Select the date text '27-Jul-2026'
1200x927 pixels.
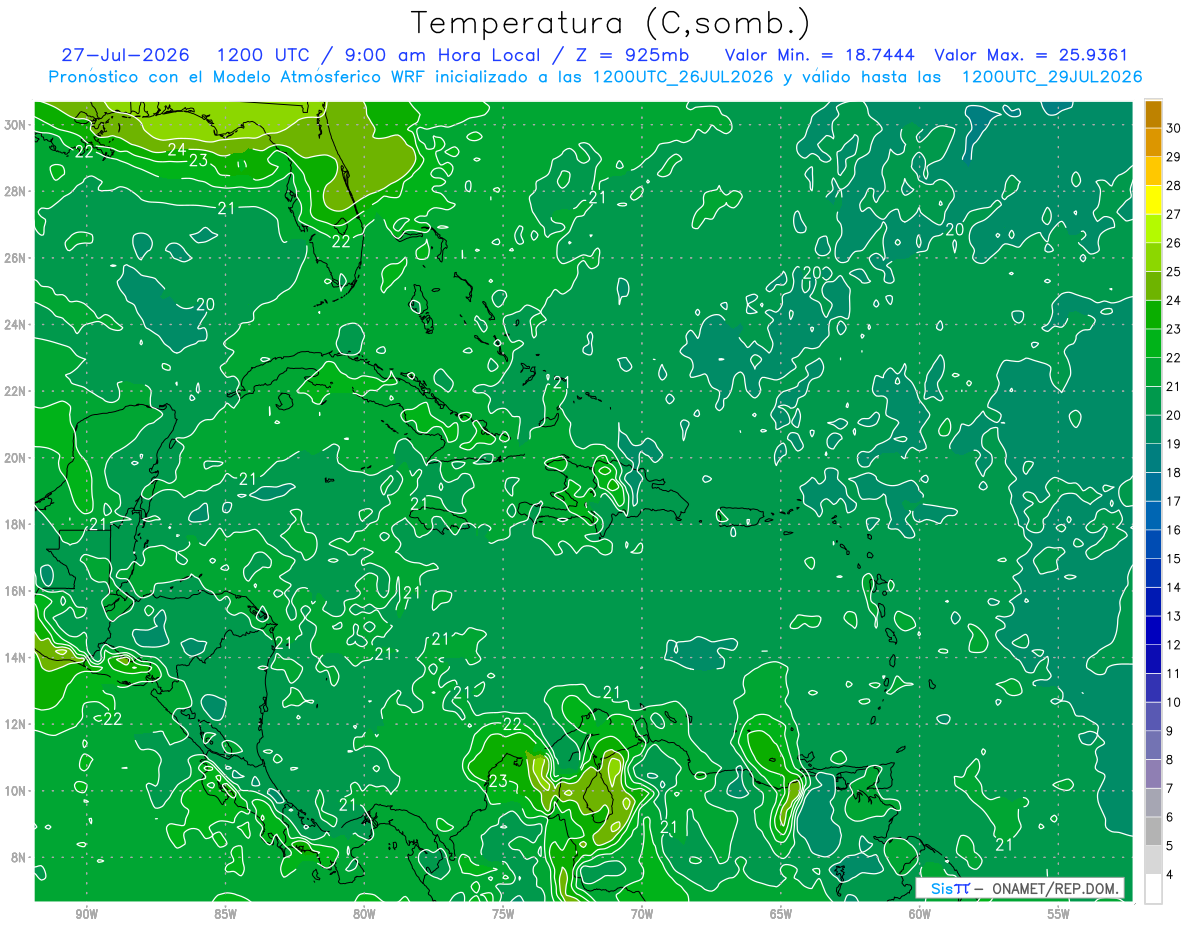click(125, 55)
